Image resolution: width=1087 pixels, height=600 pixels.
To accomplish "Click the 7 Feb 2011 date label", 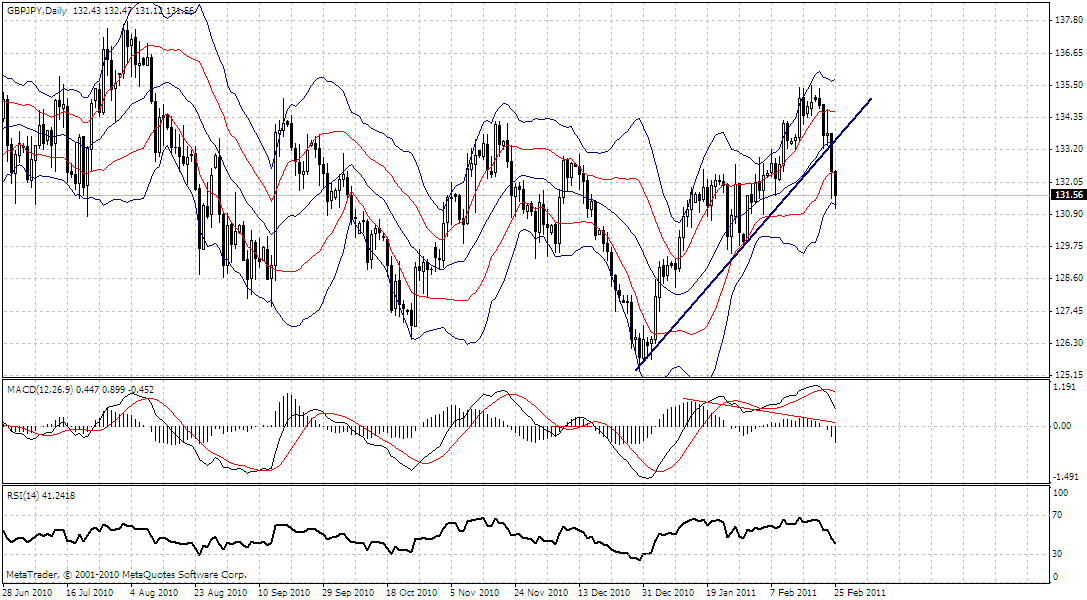I will (794, 593).
